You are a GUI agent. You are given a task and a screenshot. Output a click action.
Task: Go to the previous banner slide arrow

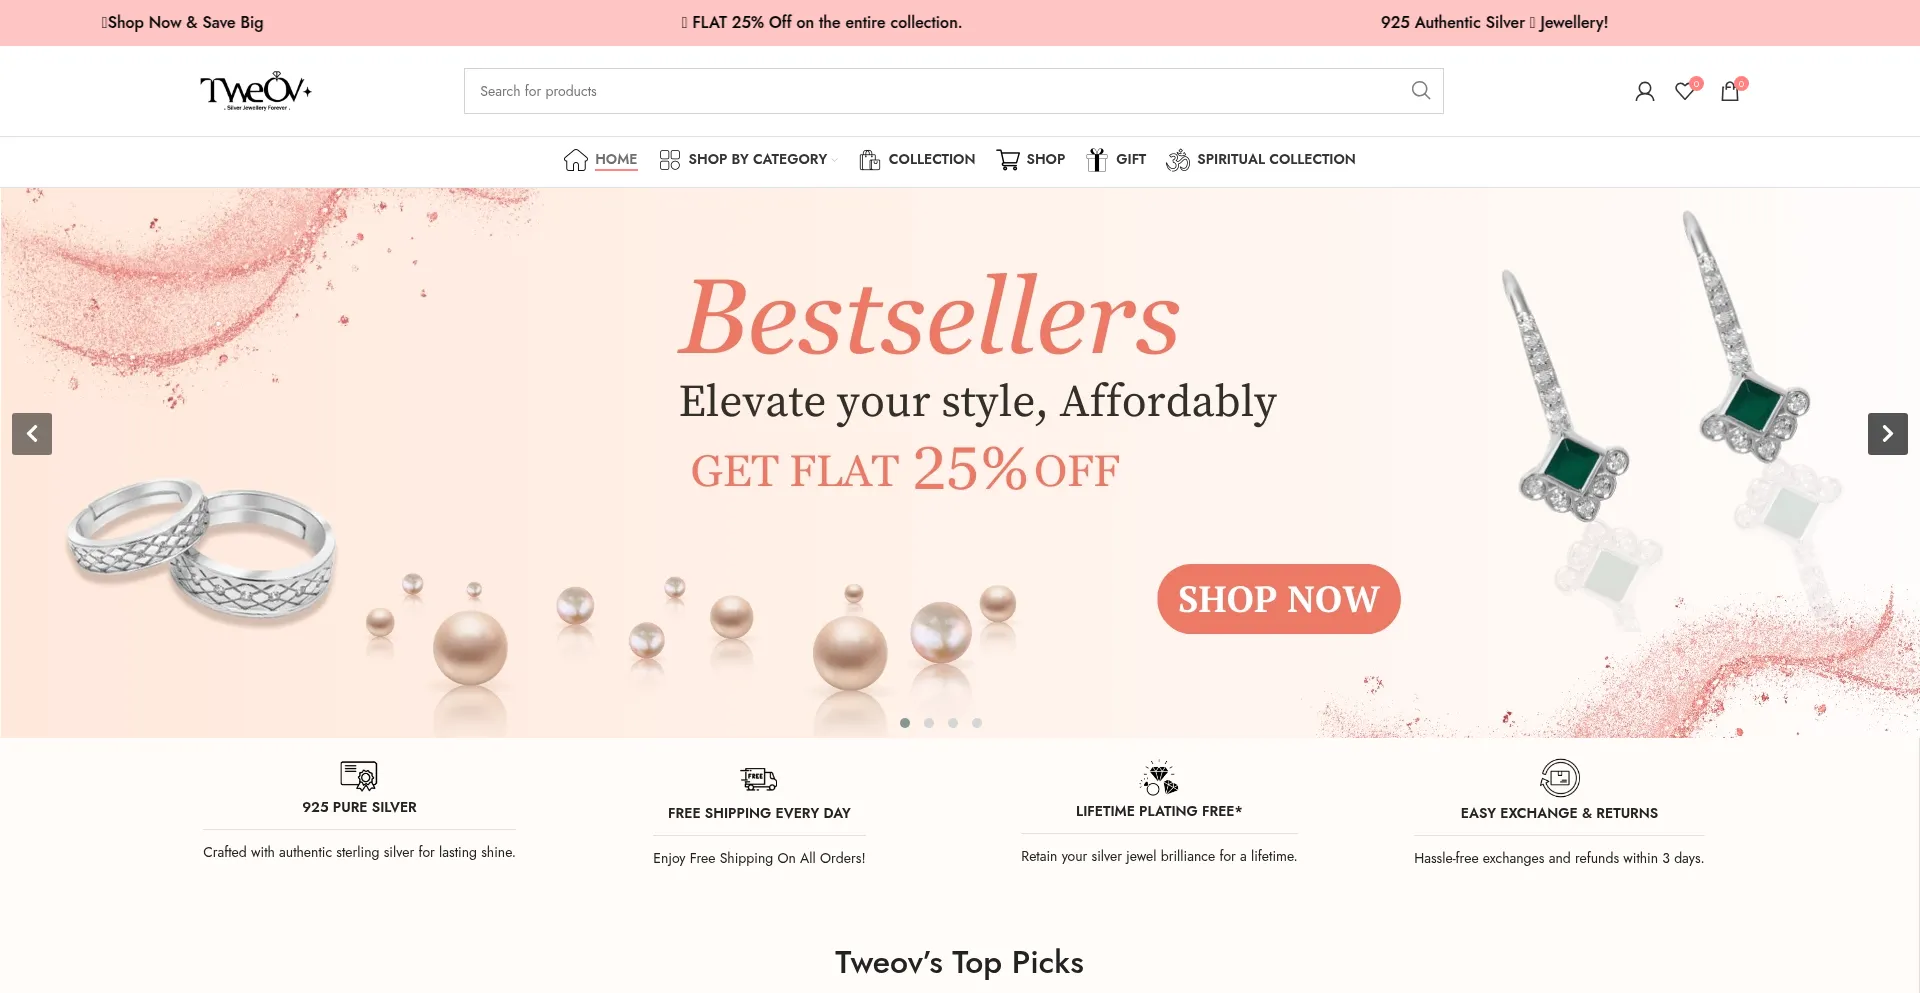32,434
